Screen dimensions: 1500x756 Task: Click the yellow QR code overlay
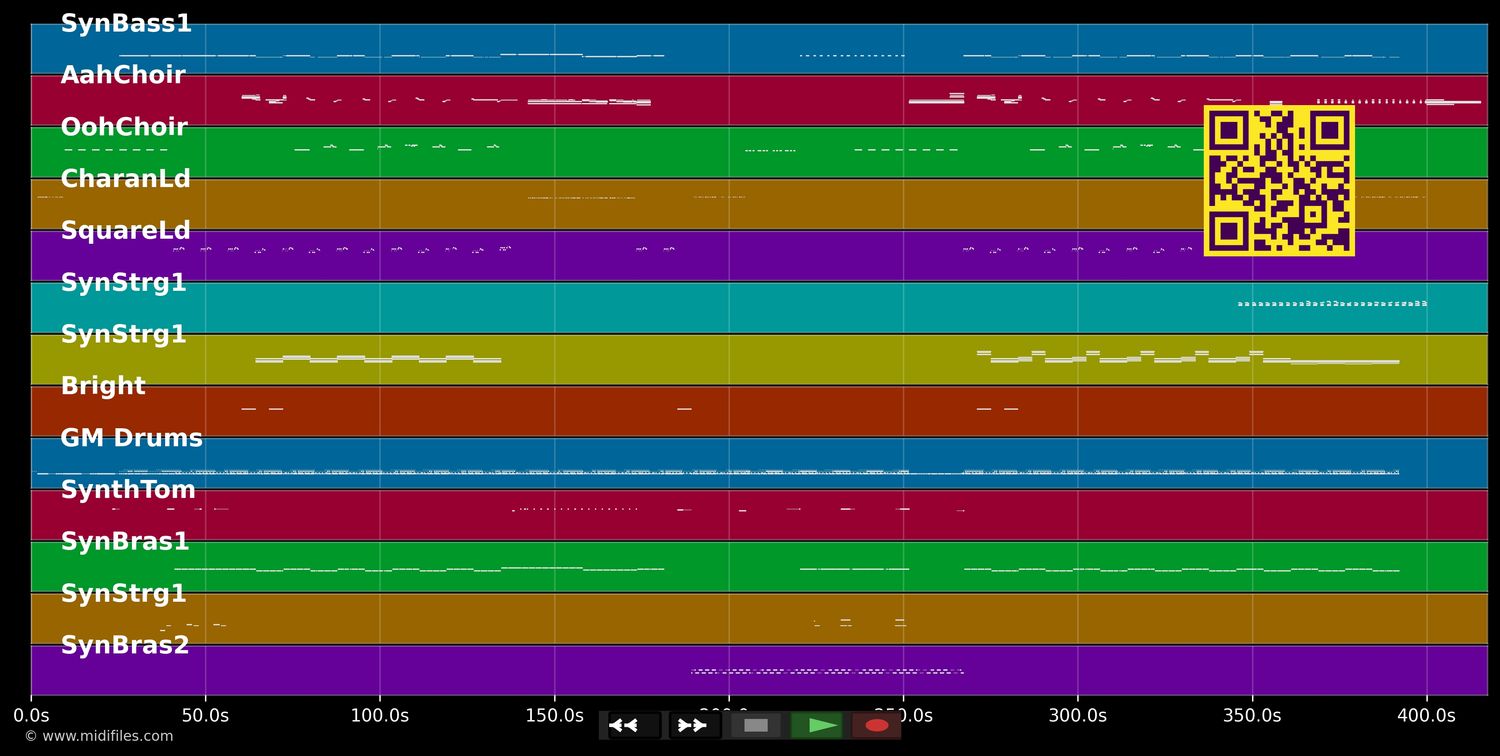[x=1278, y=182]
